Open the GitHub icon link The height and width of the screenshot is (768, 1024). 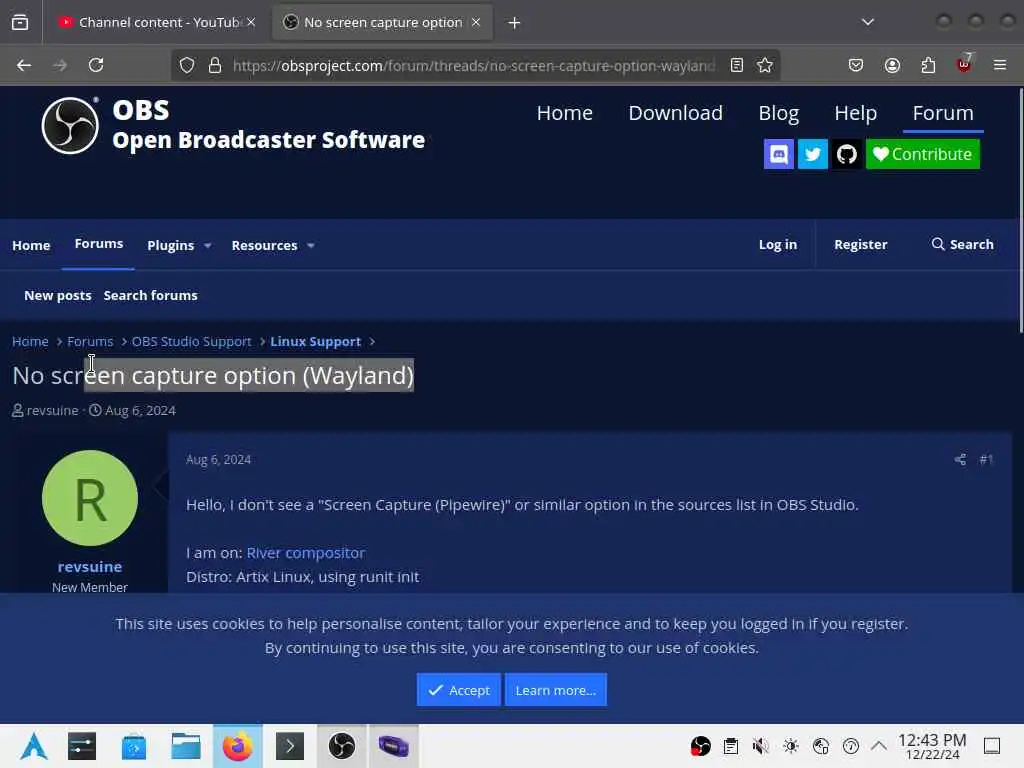click(x=846, y=154)
